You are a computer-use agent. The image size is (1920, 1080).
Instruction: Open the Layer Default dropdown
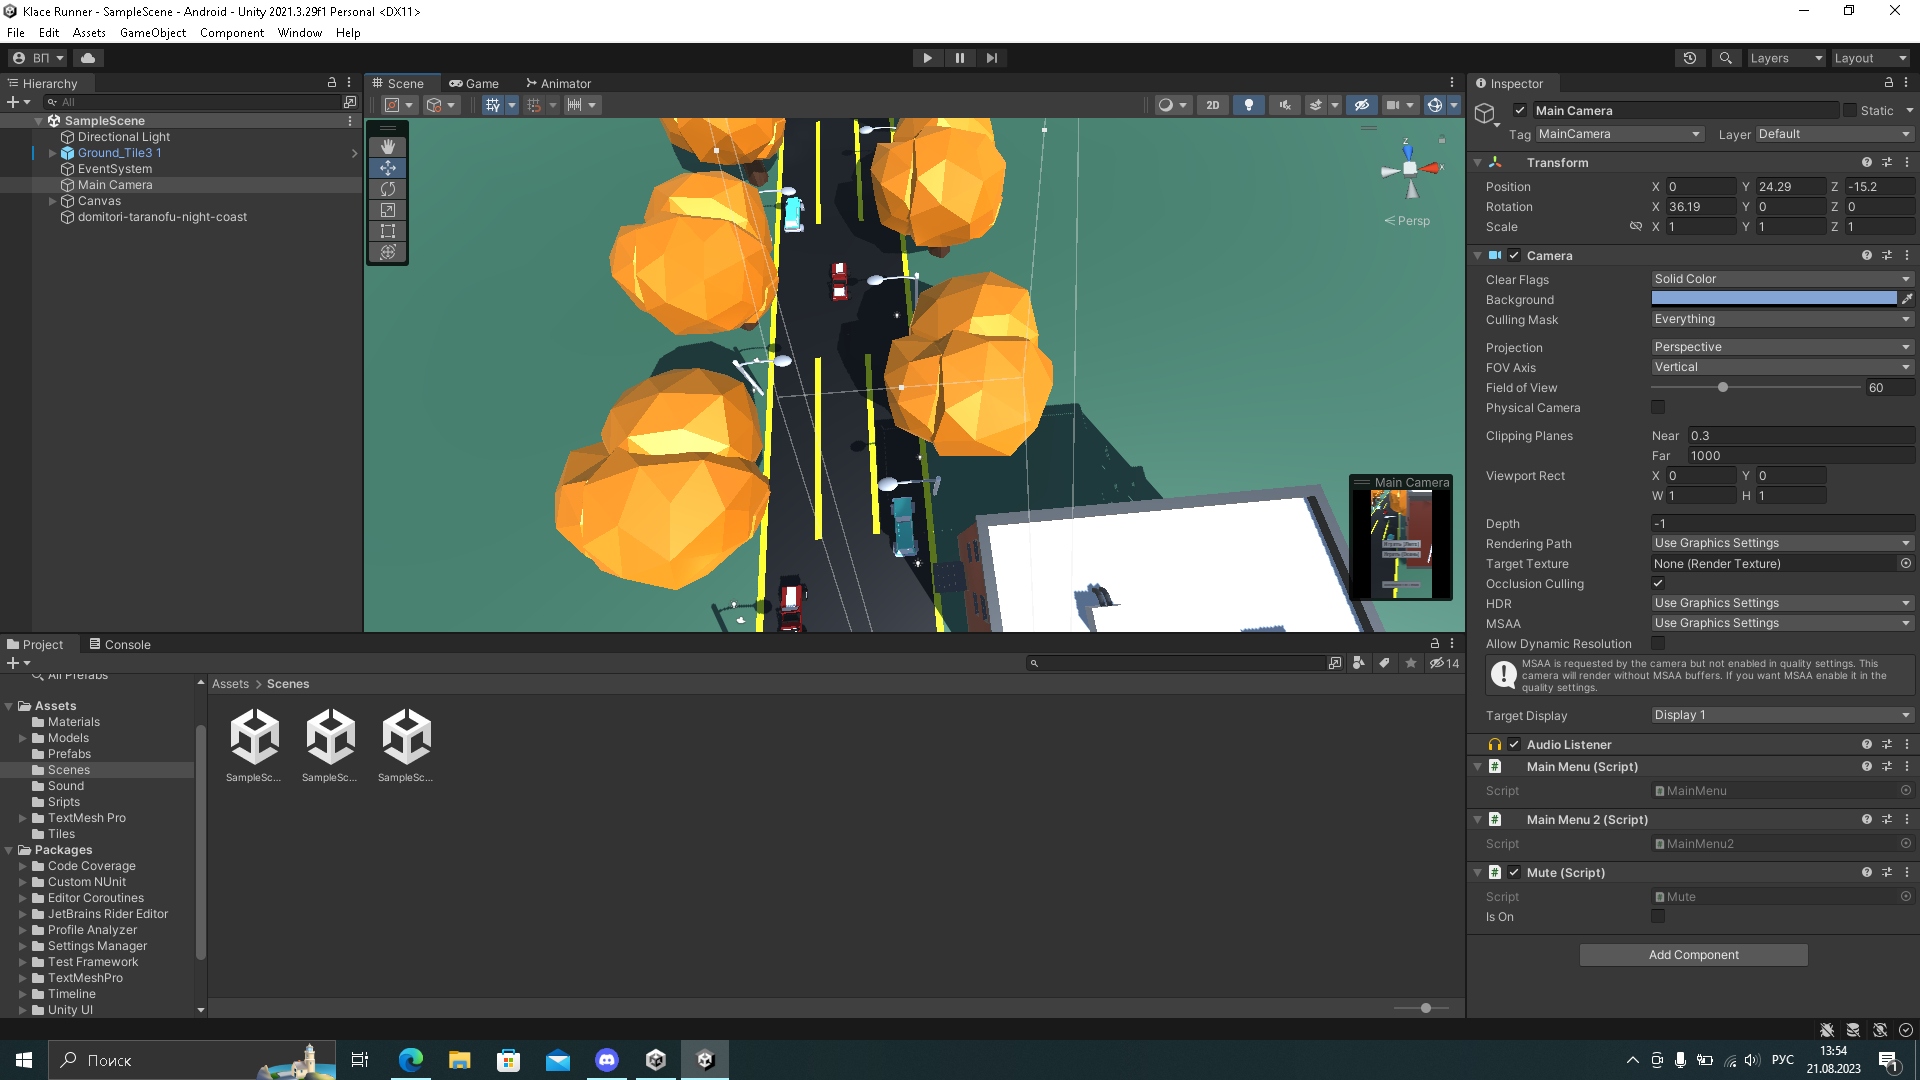click(1835, 134)
